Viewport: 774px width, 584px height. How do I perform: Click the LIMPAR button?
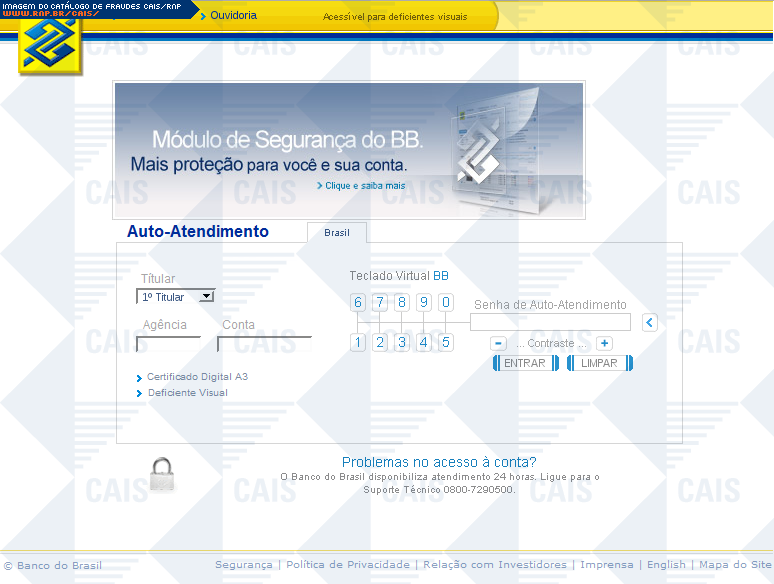(599, 363)
